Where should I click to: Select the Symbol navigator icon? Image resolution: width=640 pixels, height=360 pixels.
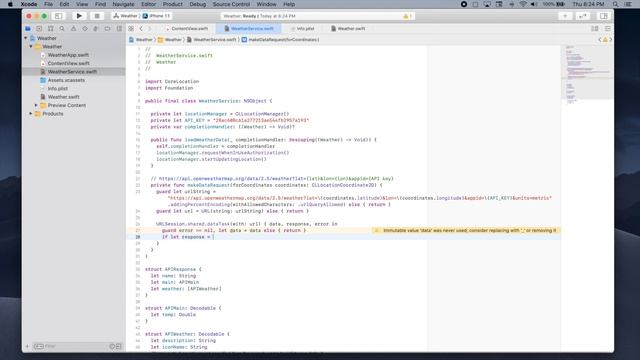[51, 29]
